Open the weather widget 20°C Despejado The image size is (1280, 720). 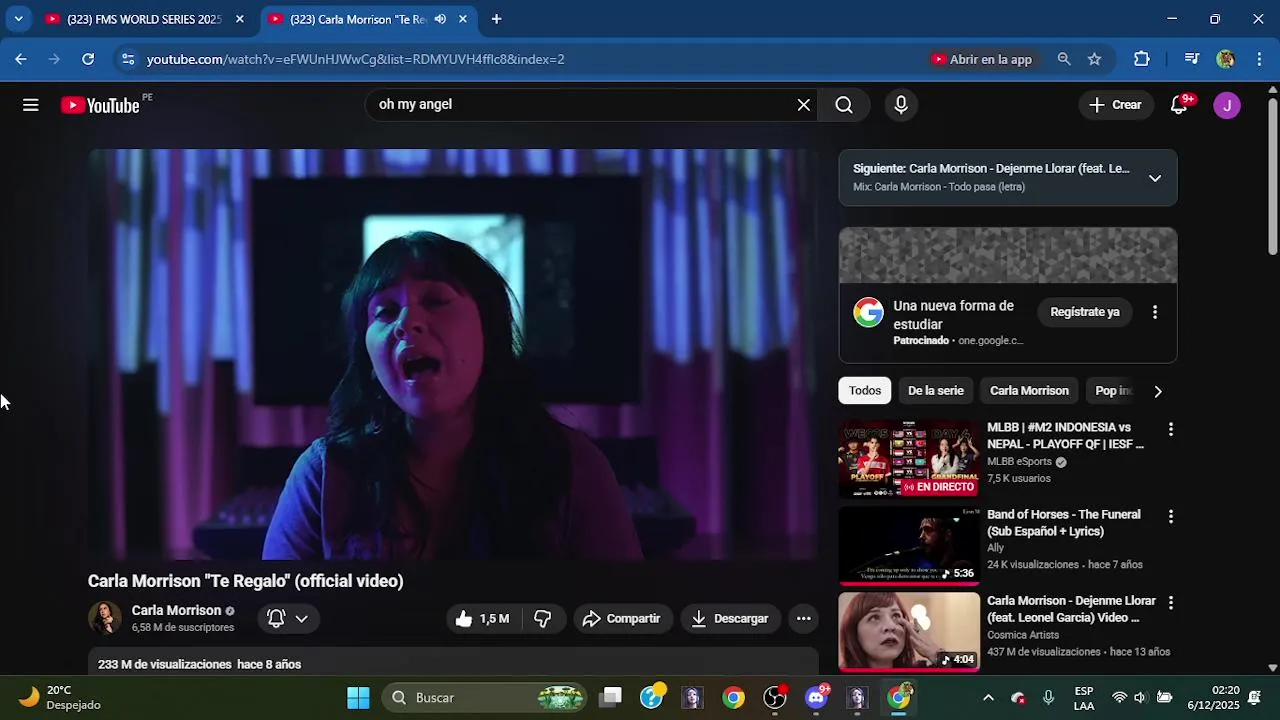coord(60,698)
